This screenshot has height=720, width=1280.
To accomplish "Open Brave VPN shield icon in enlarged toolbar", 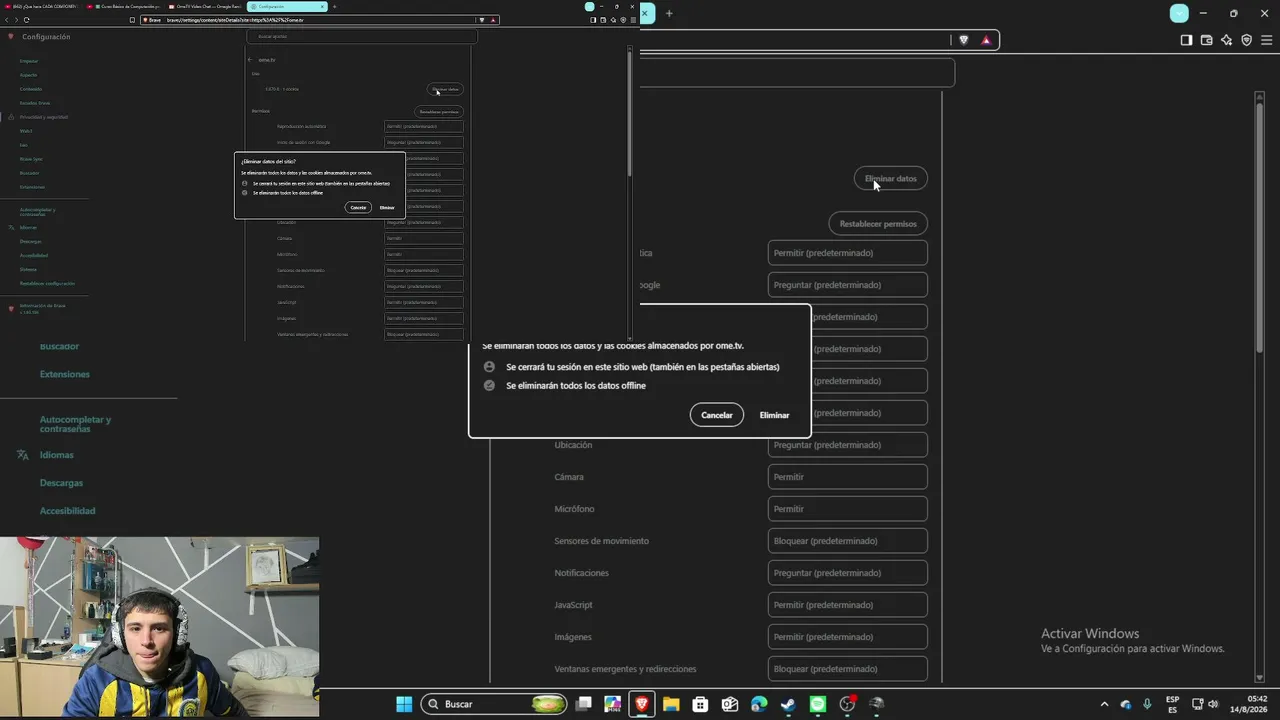I will click(1247, 40).
